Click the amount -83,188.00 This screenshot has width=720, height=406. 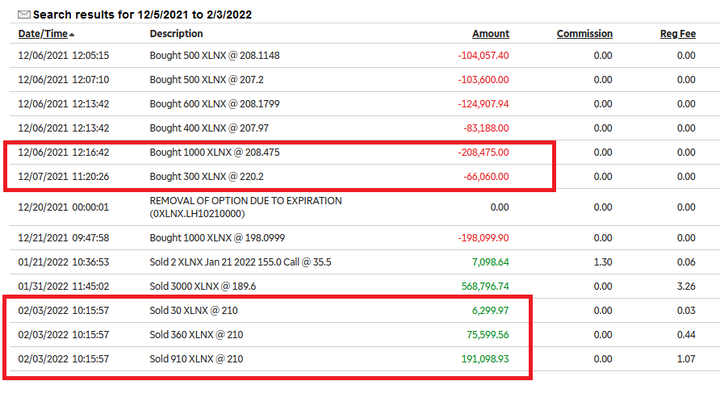(486, 128)
